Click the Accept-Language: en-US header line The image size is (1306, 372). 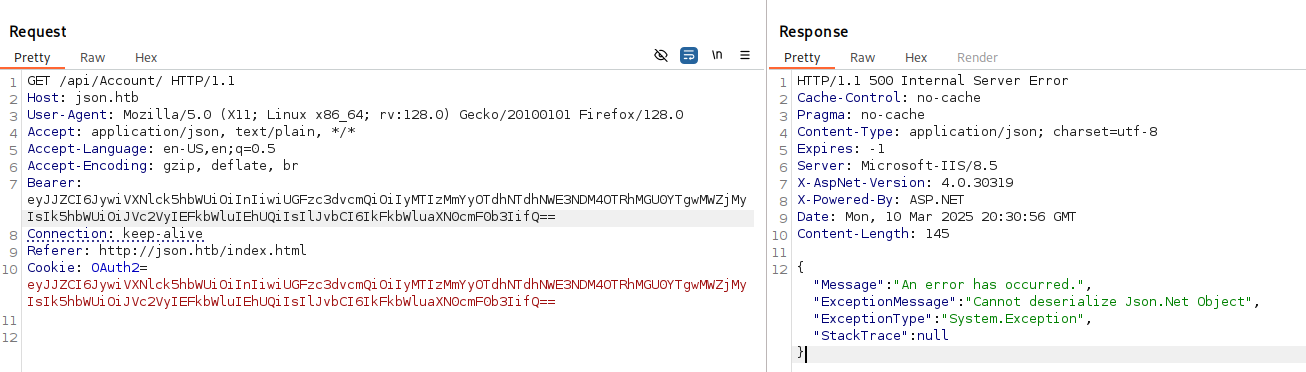click(x=151, y=149)
